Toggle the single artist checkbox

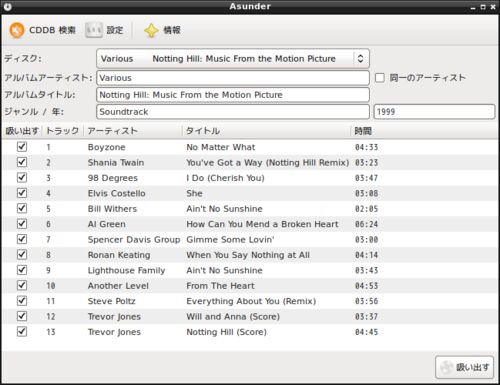[x=380, y=78]
